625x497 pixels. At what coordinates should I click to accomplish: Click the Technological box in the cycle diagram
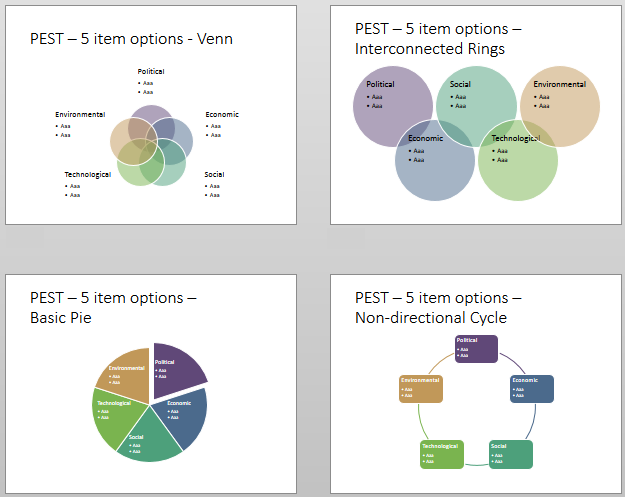point(441,453)
